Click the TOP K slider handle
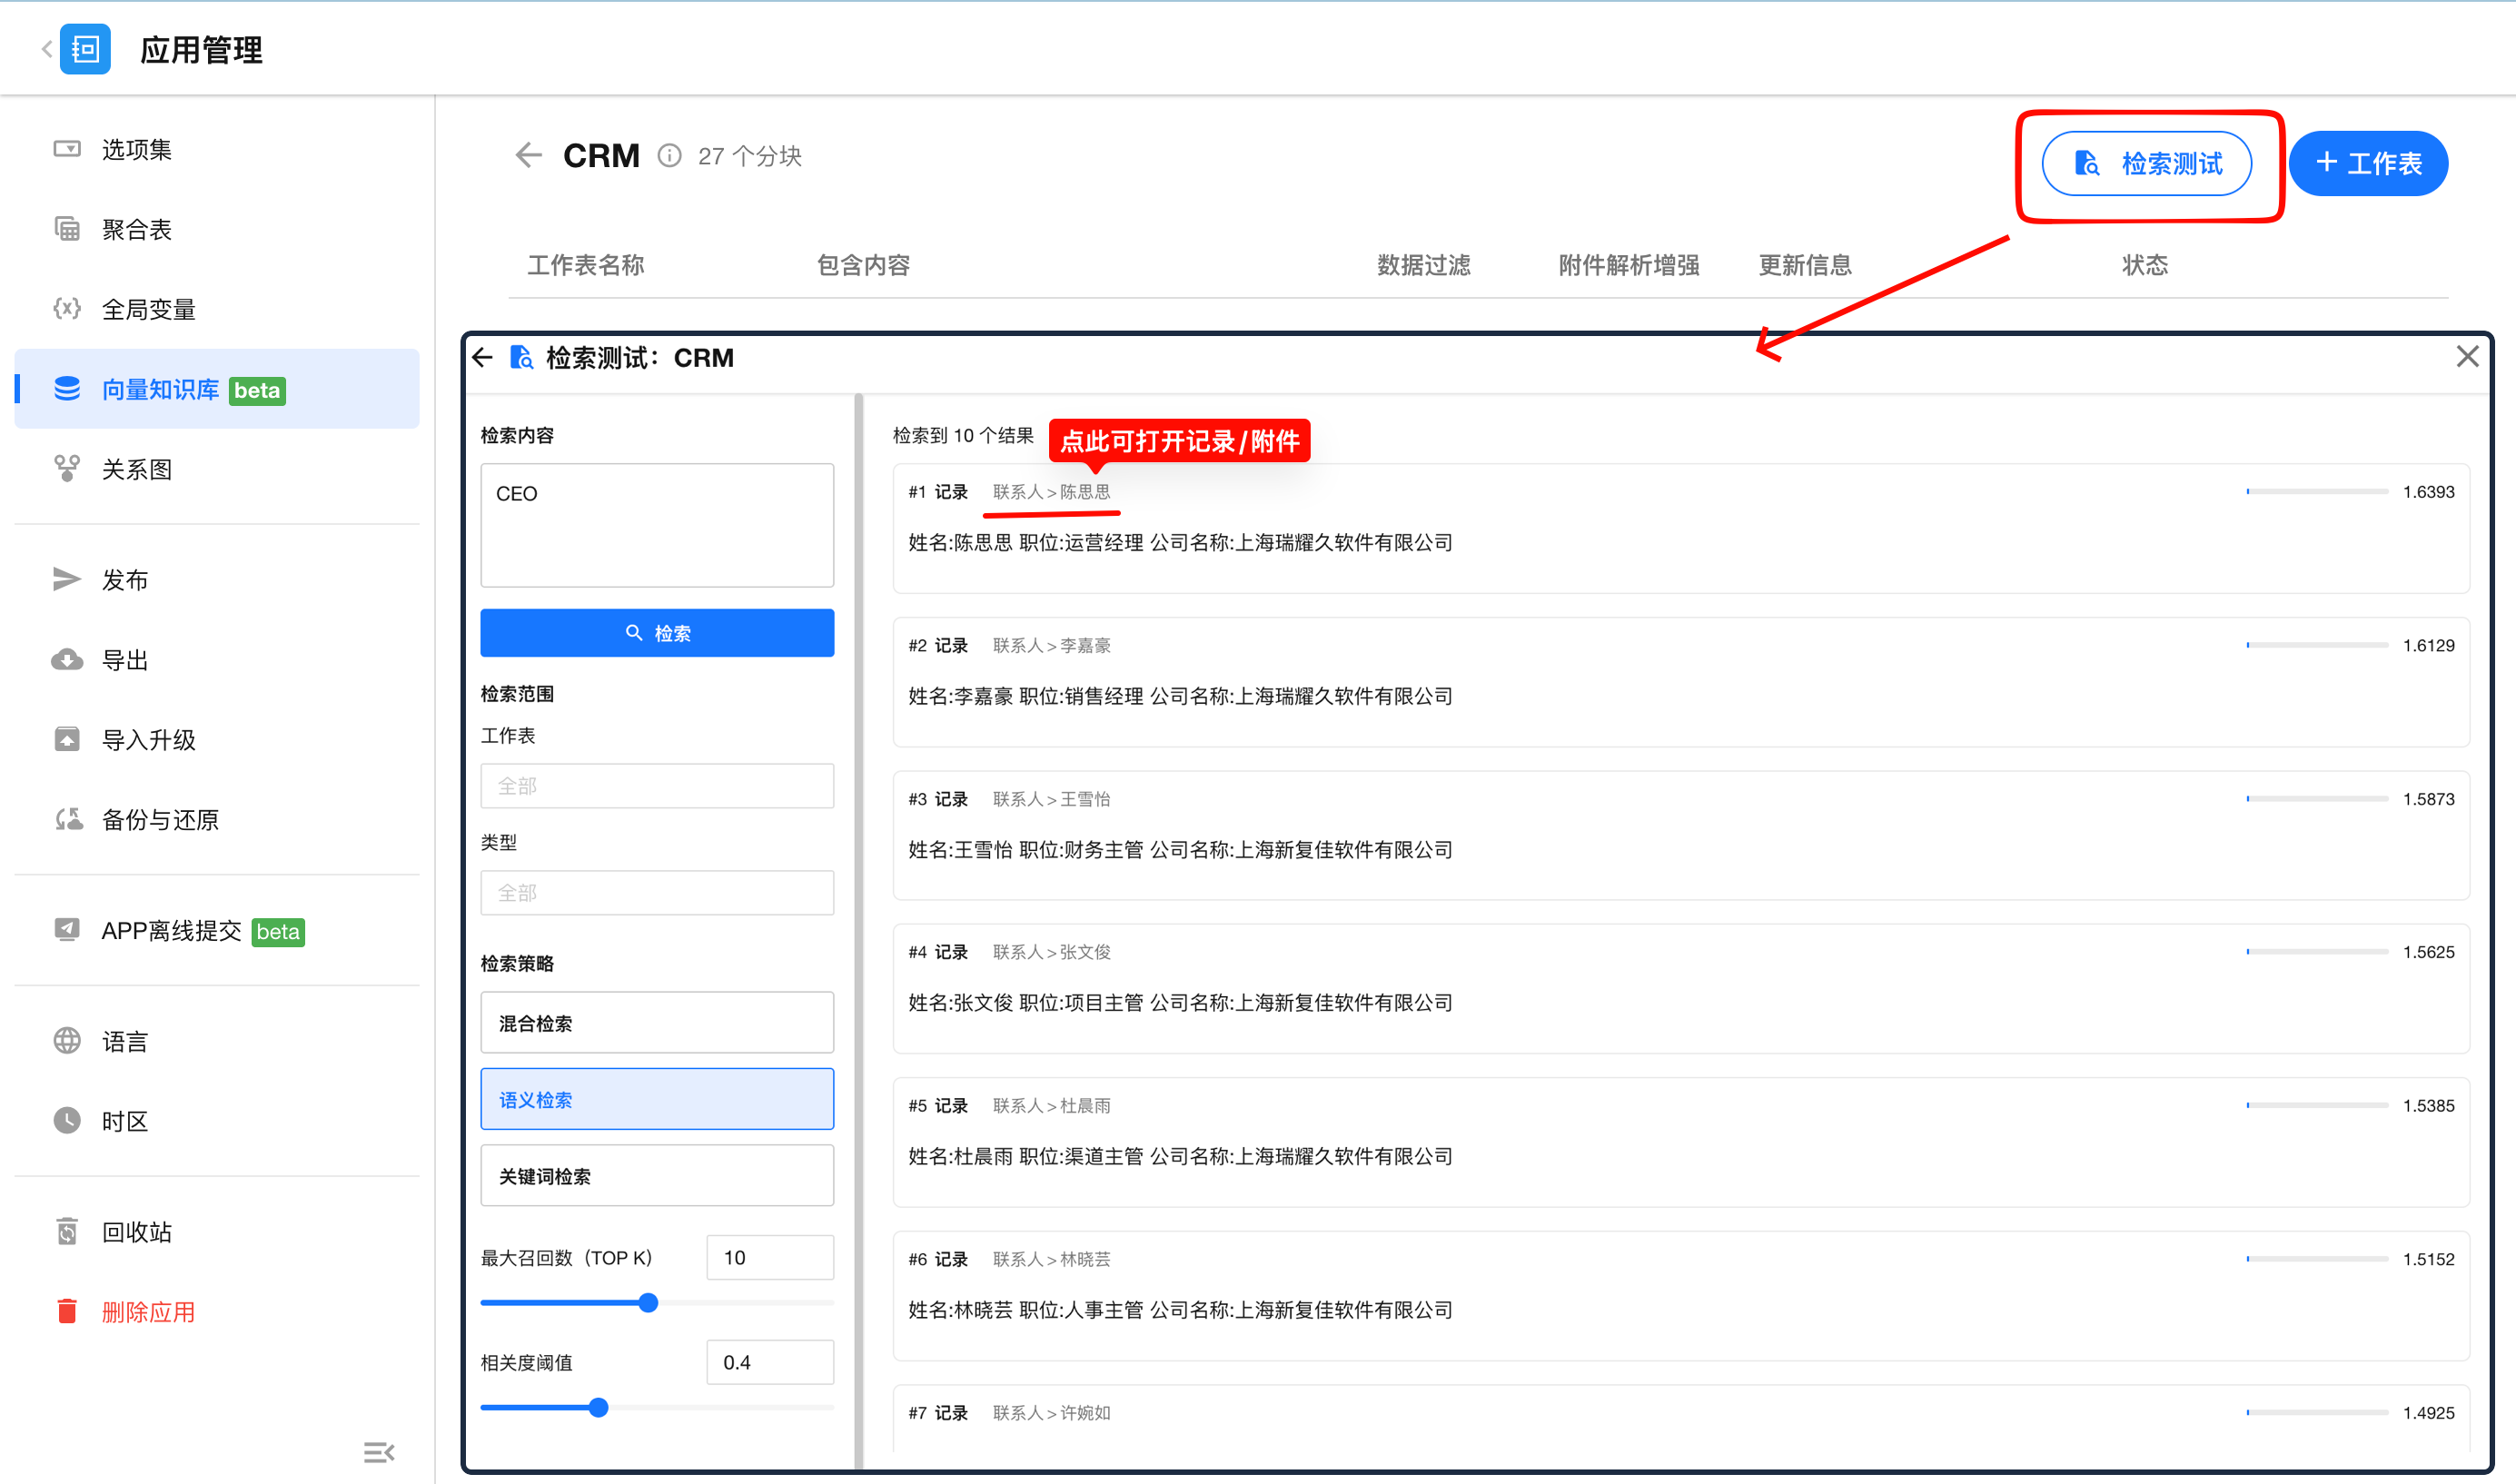The image size is (2516, 1484). click(x=648, y=1303)
